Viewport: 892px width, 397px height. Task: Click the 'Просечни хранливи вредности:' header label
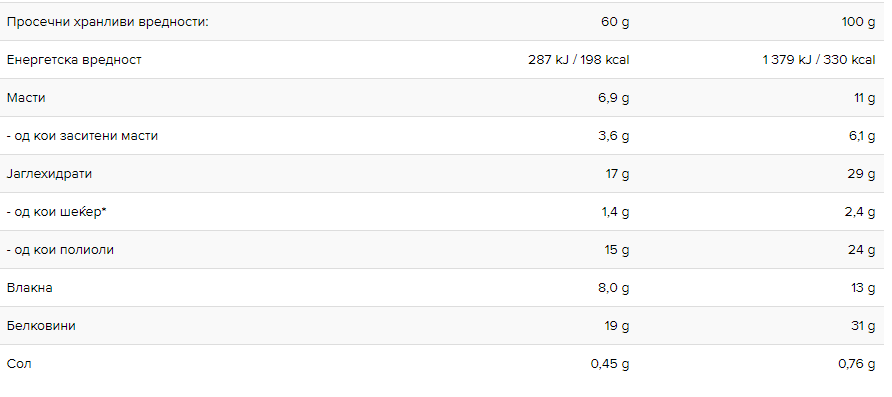108,22
